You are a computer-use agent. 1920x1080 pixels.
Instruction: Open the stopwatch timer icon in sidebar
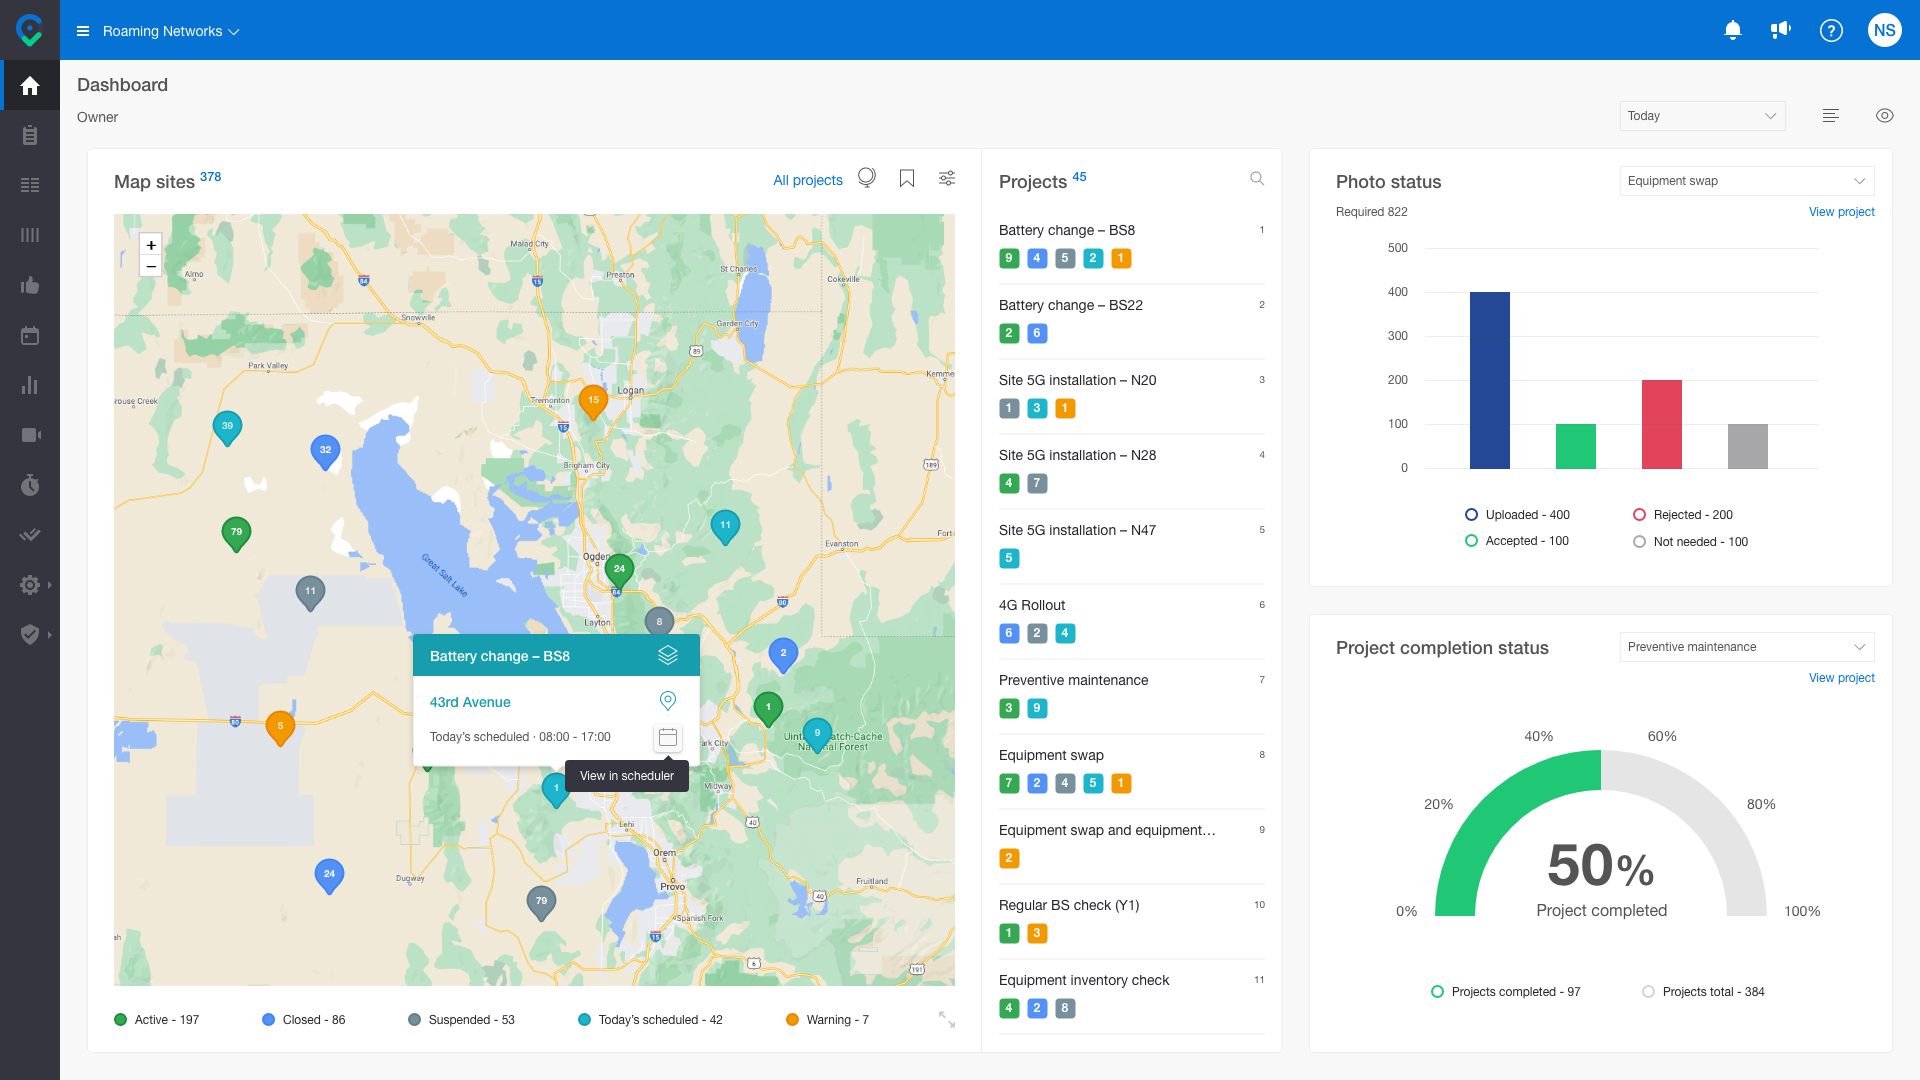point(30,485)
